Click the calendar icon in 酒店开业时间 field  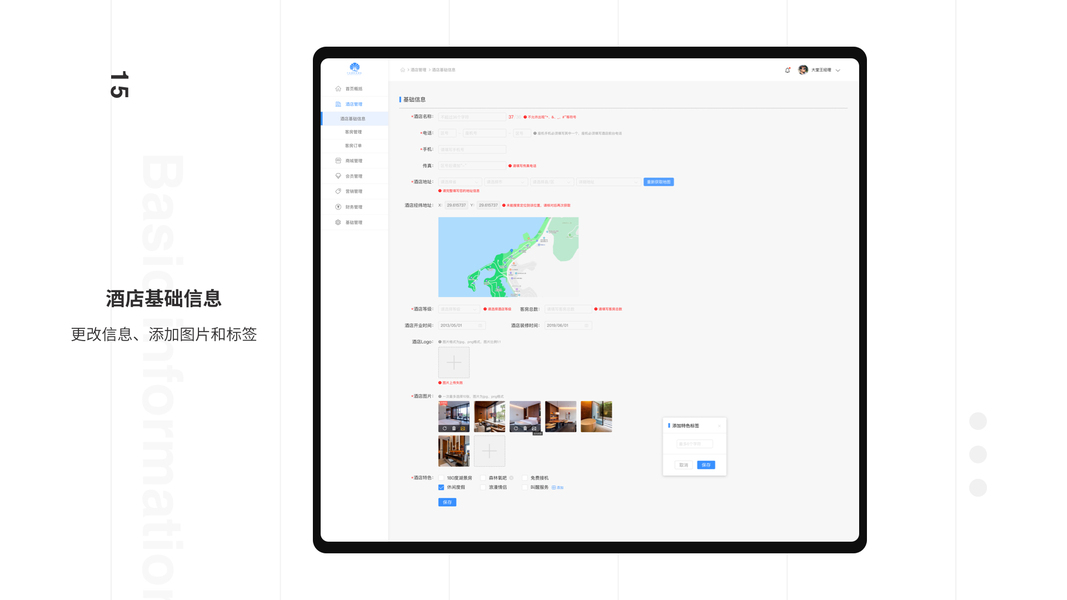click(480, 325)
